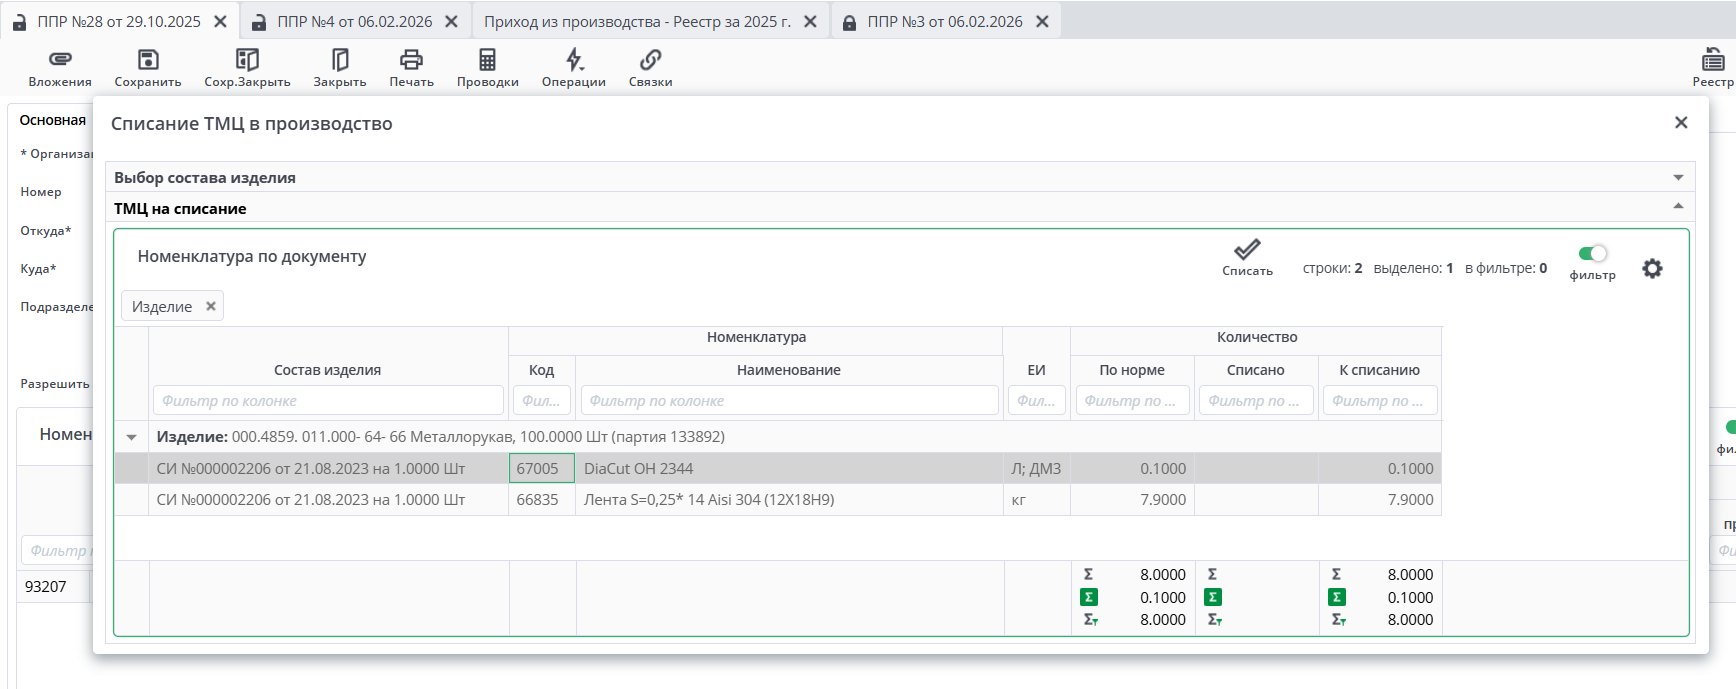The height and width of the screenshot is (689, 1736).
Task: Open the Операции lightning icon menu
Action: tap(573, 60)
